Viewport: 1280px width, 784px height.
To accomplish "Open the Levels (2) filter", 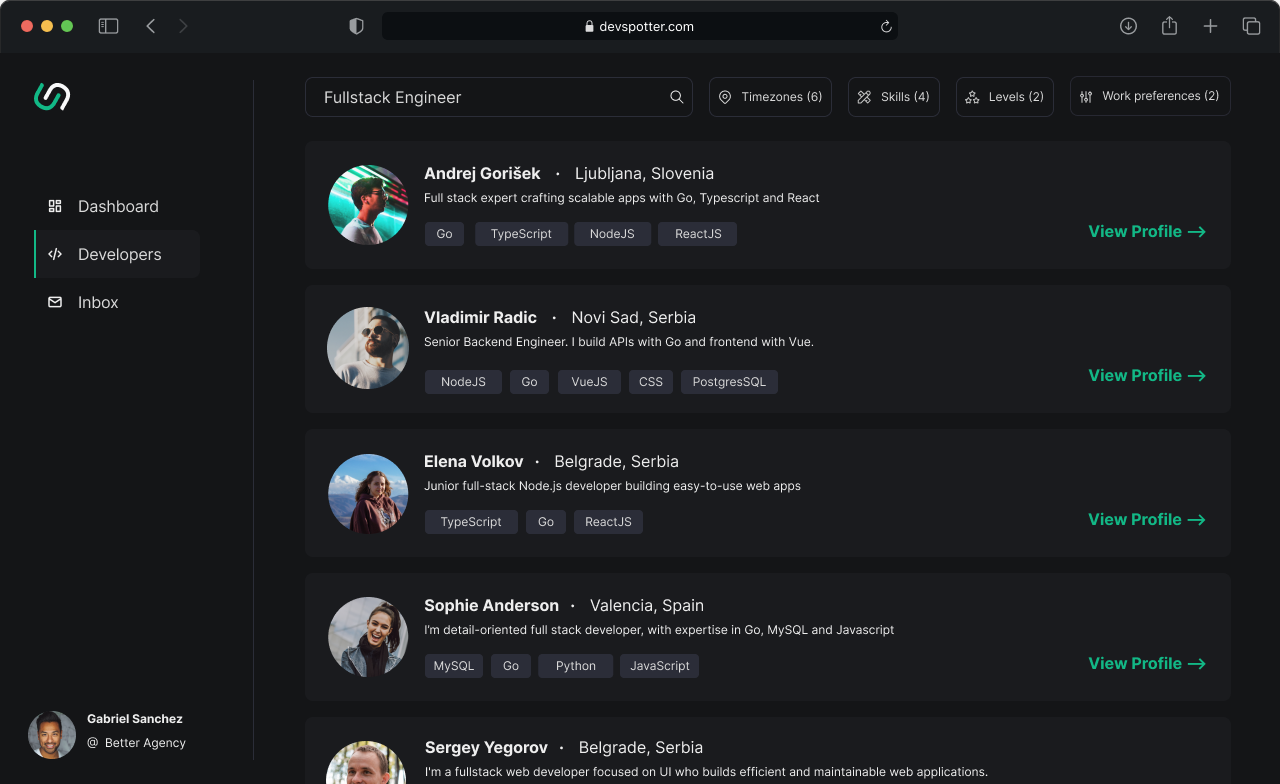I will [x=1005, y=97].
